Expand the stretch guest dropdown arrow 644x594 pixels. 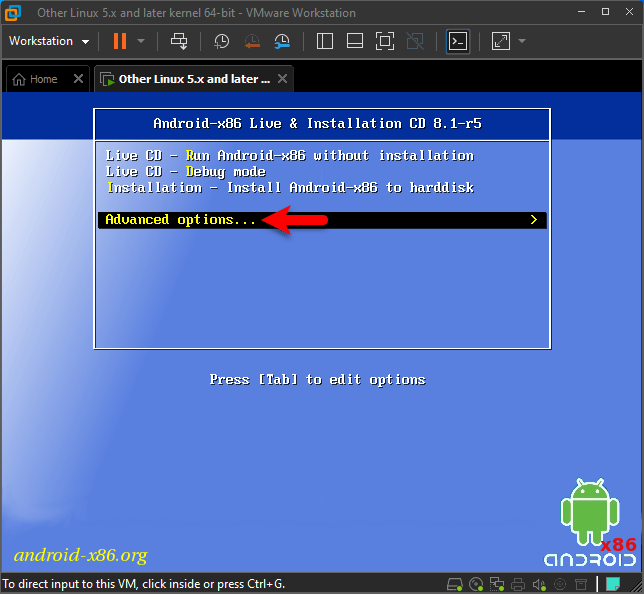pyautogui.click(x=522, y=41)
